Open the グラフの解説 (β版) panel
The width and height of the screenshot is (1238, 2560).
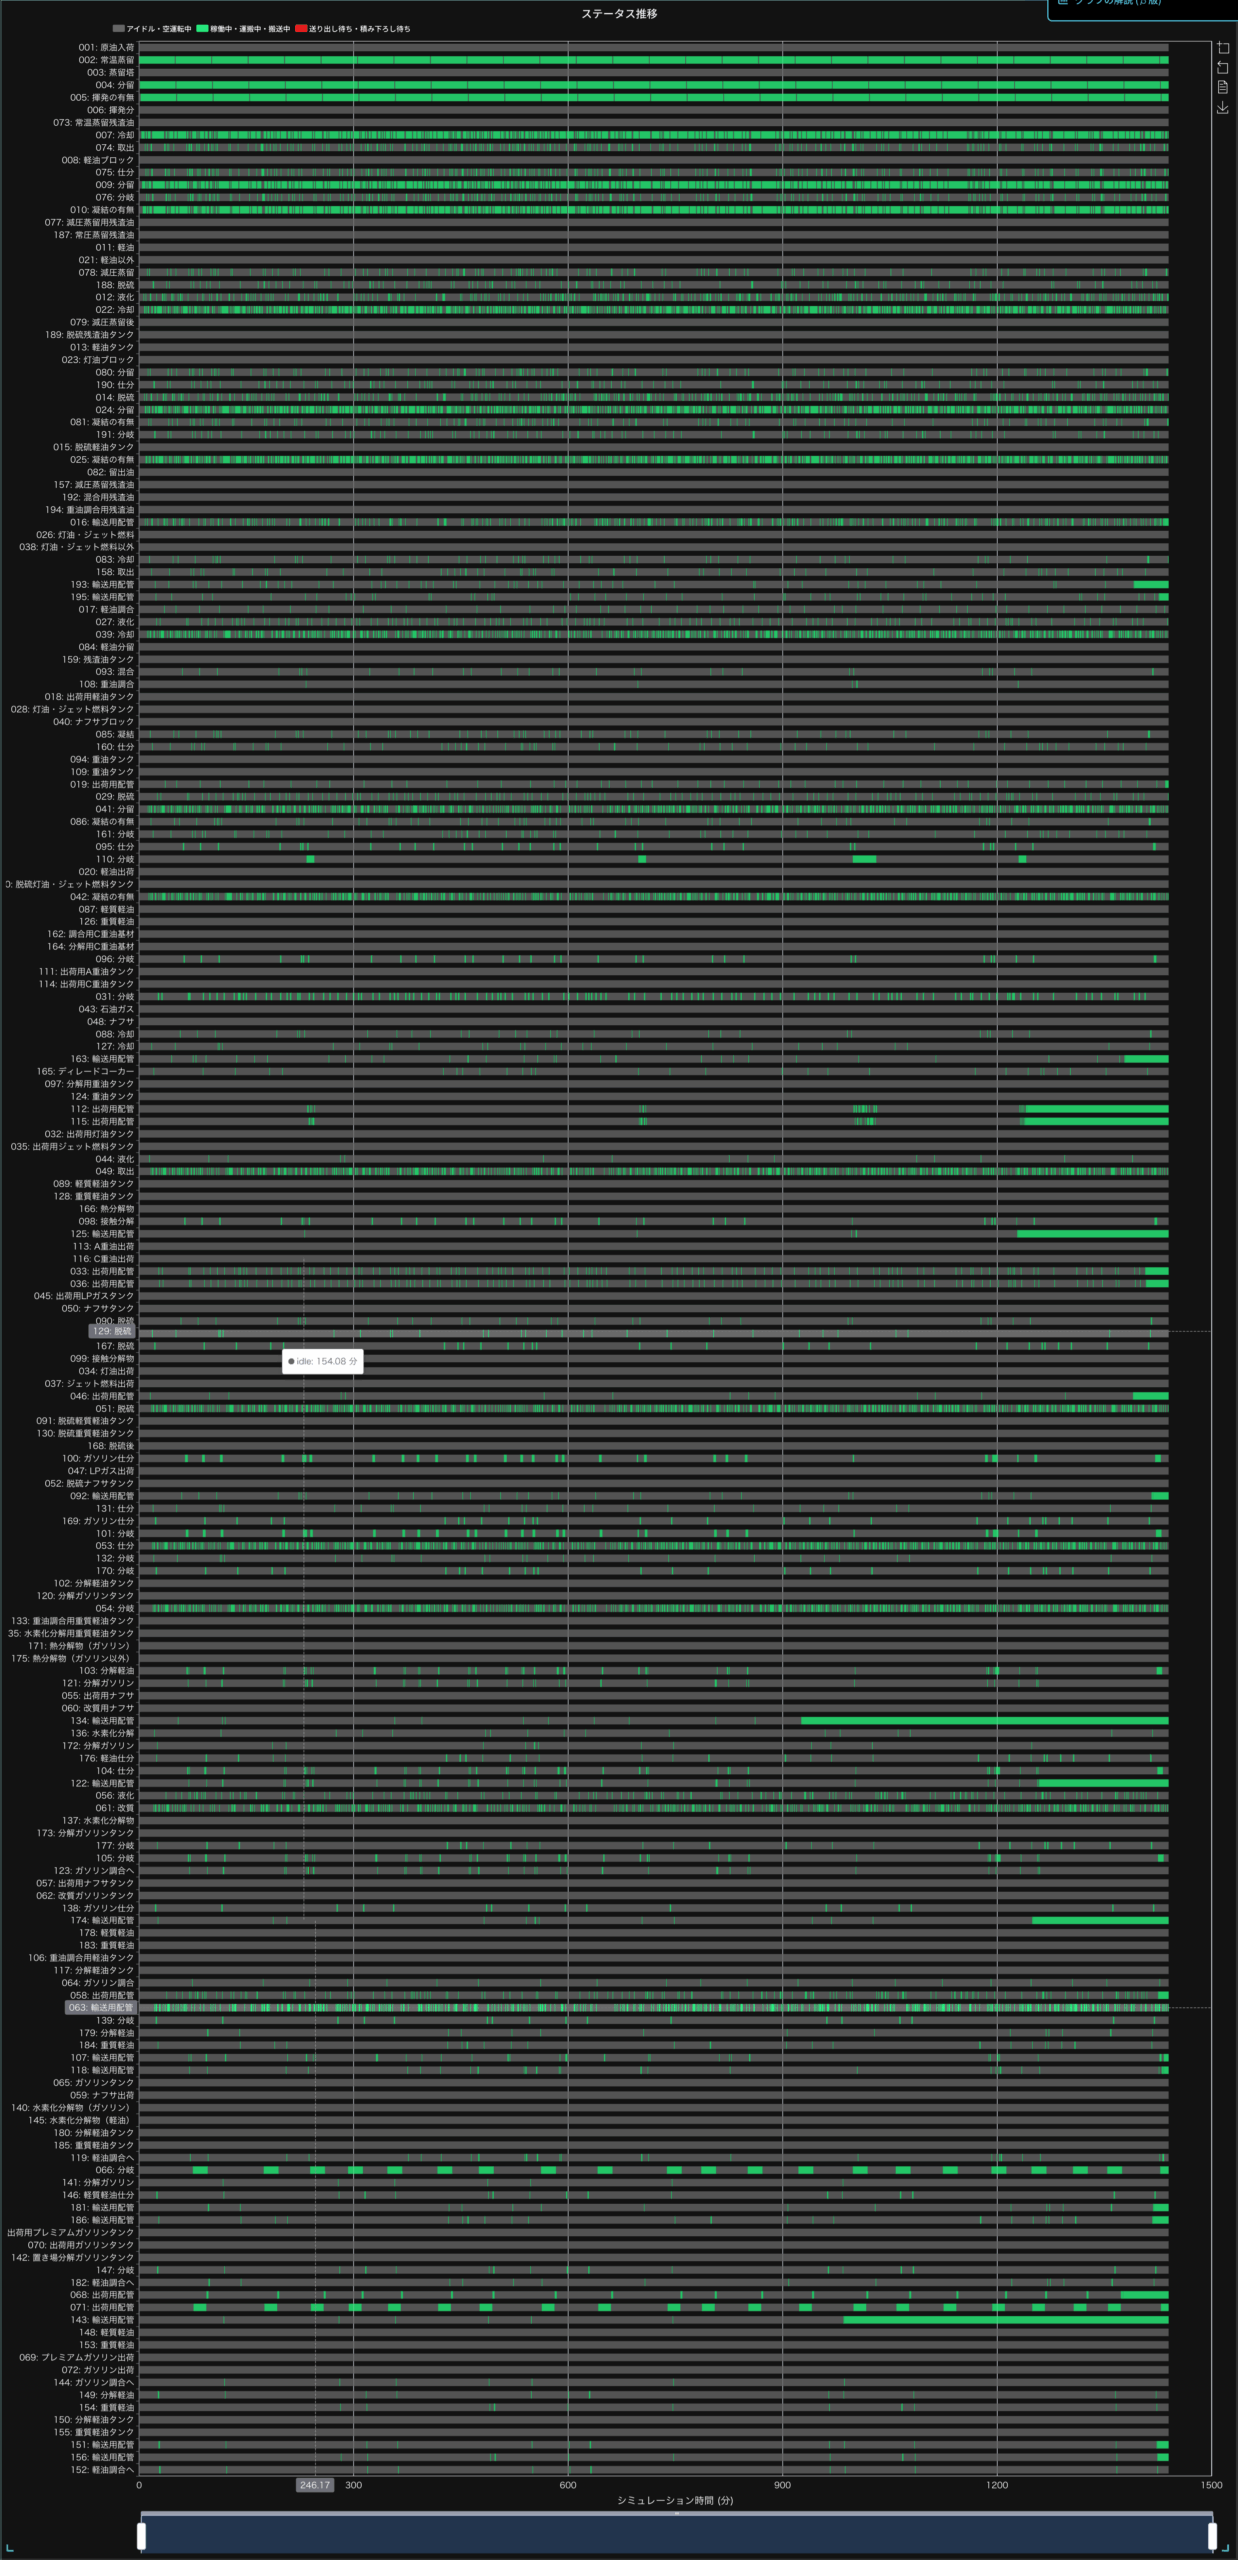(x=1118, y=4)
